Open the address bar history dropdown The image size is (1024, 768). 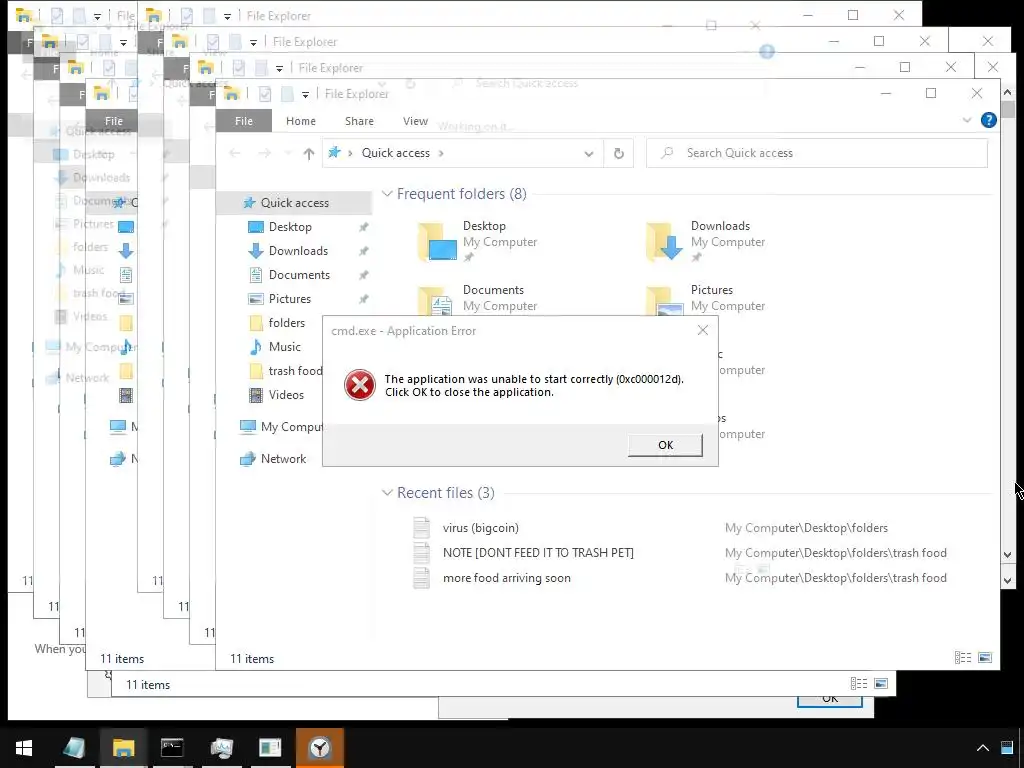tap(588, 153)
